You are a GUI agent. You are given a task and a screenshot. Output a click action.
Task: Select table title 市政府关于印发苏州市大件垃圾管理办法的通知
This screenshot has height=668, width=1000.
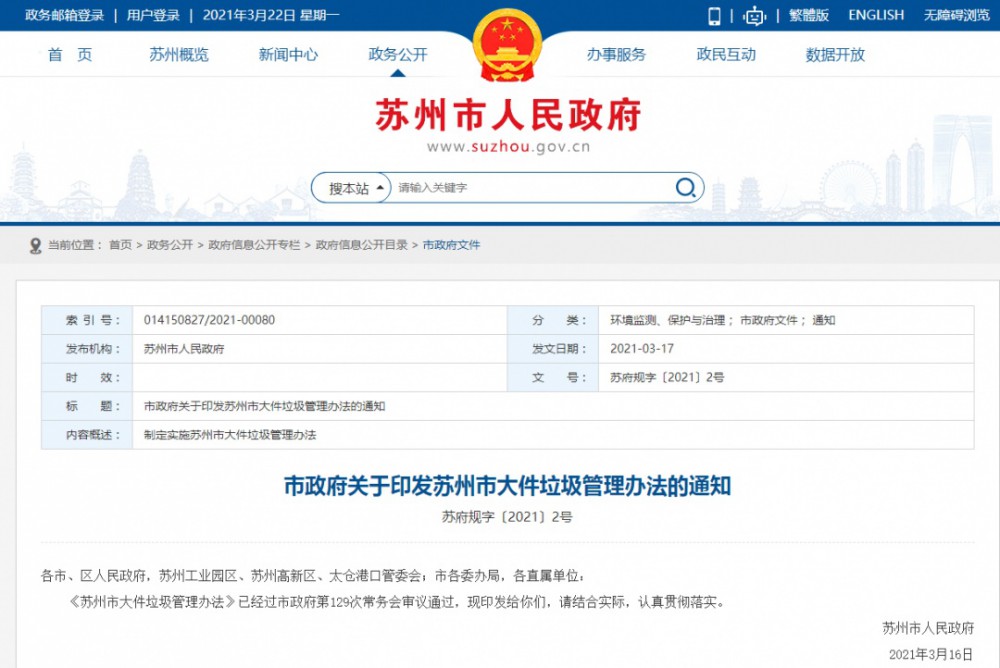tap(264, 406)
